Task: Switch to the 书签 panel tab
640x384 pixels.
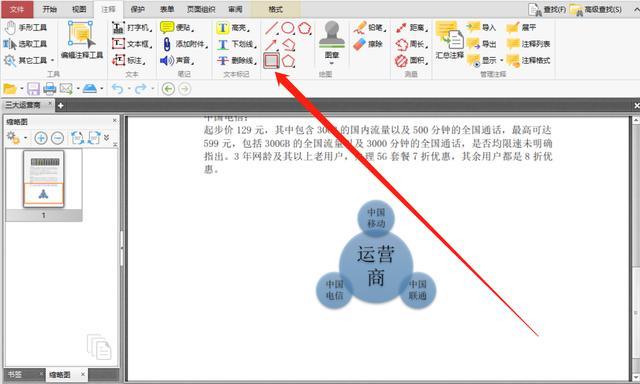Action: click(15, 374)
